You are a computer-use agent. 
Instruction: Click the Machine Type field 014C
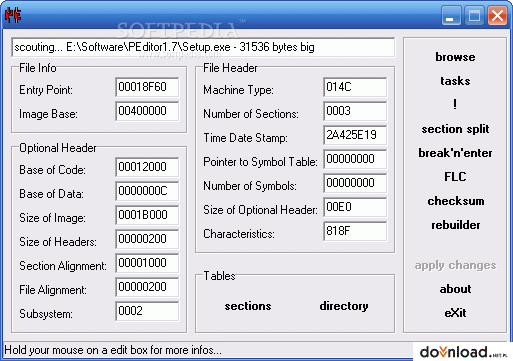pos(355,87)
